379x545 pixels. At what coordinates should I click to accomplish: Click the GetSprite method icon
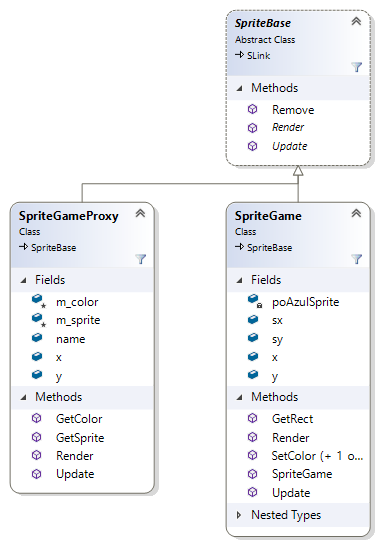[x=37, y=437]
